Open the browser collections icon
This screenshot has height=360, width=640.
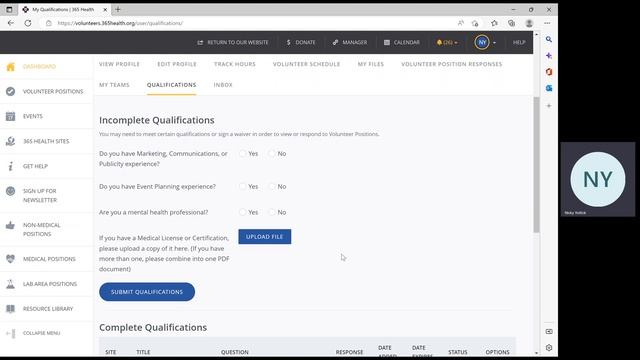click(511, 23)
